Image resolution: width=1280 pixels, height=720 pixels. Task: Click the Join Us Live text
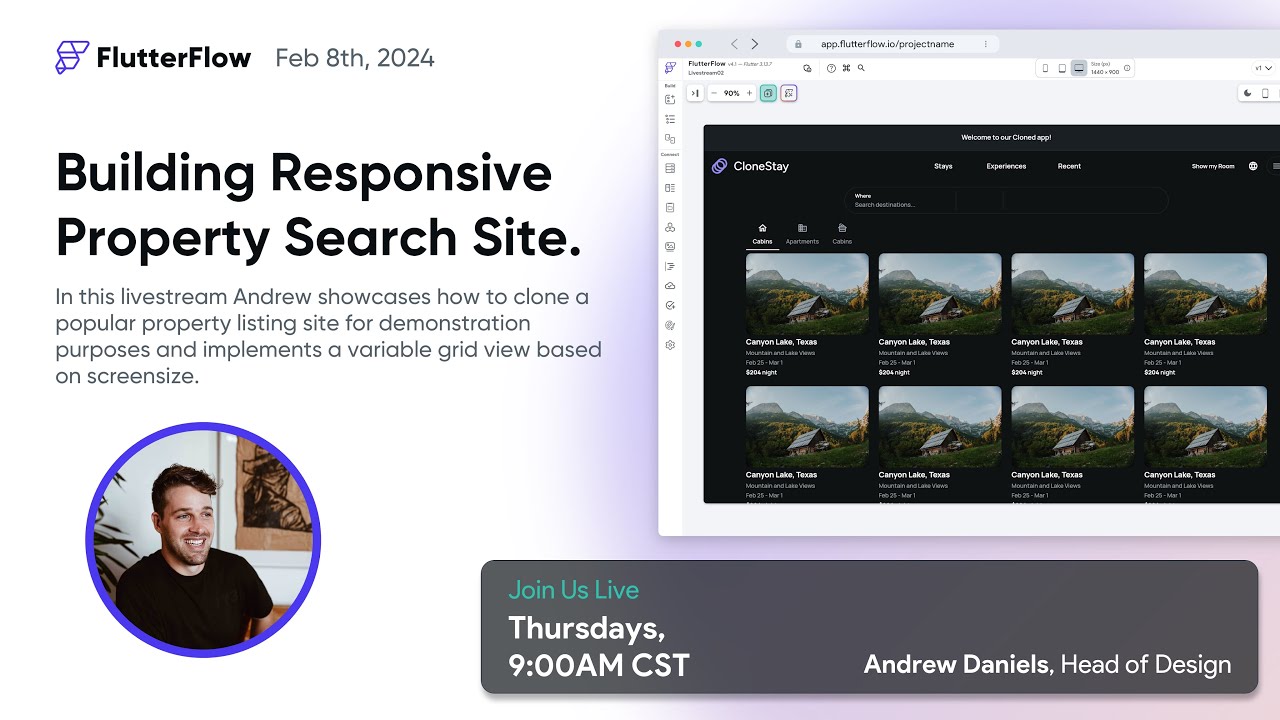(x=573, y=590)
